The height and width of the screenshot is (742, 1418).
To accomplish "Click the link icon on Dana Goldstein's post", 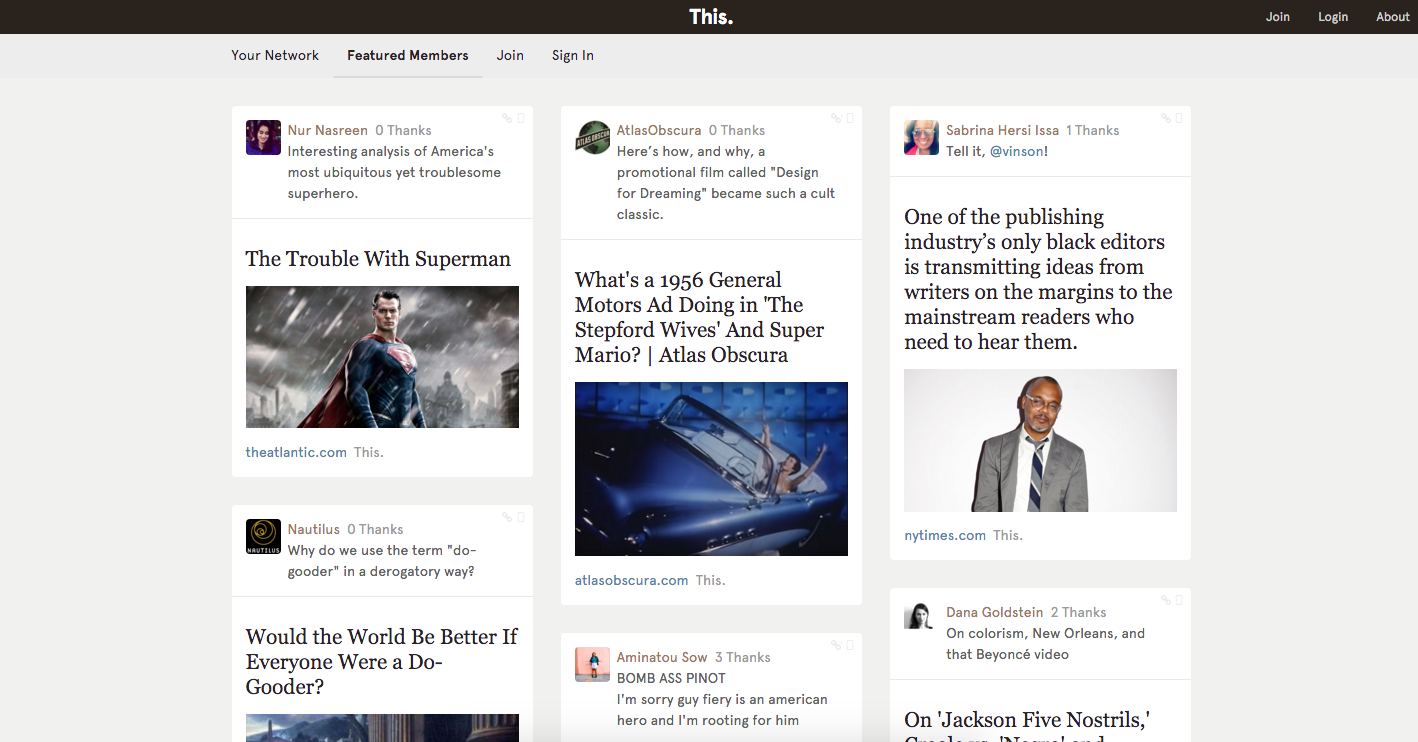I will 1165,600.
